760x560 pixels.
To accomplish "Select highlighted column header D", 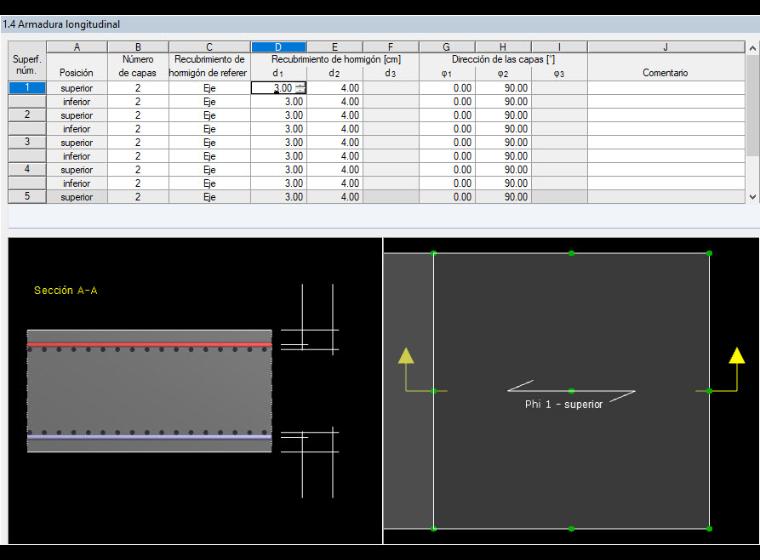I will (x=278, y=47).
